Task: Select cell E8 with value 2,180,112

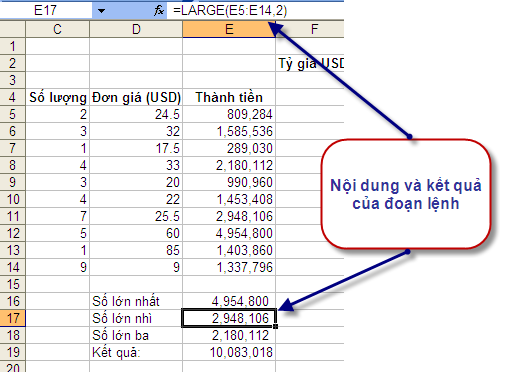Action: [229, 165]
